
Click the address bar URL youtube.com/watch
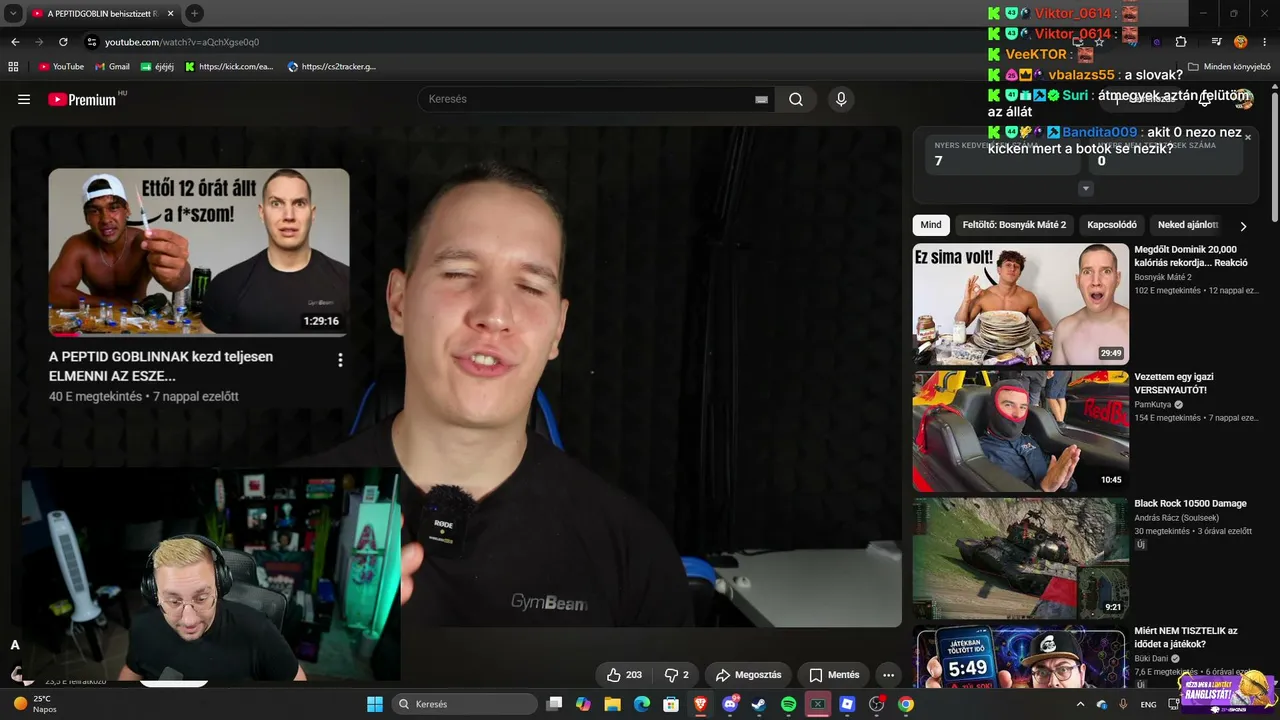182,42
